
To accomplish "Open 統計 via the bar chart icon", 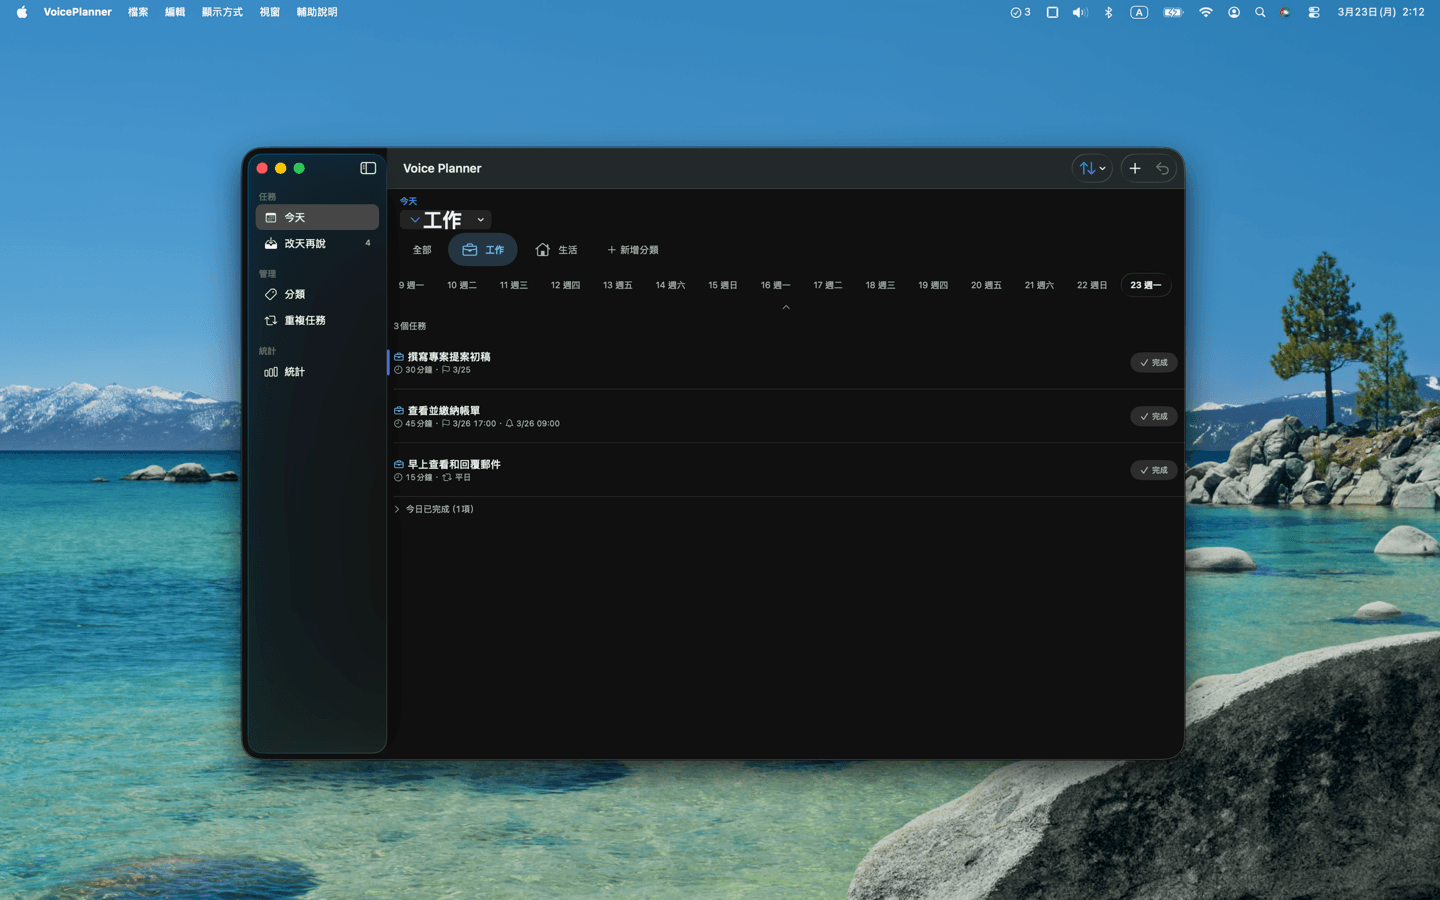I will click(270, 371).
